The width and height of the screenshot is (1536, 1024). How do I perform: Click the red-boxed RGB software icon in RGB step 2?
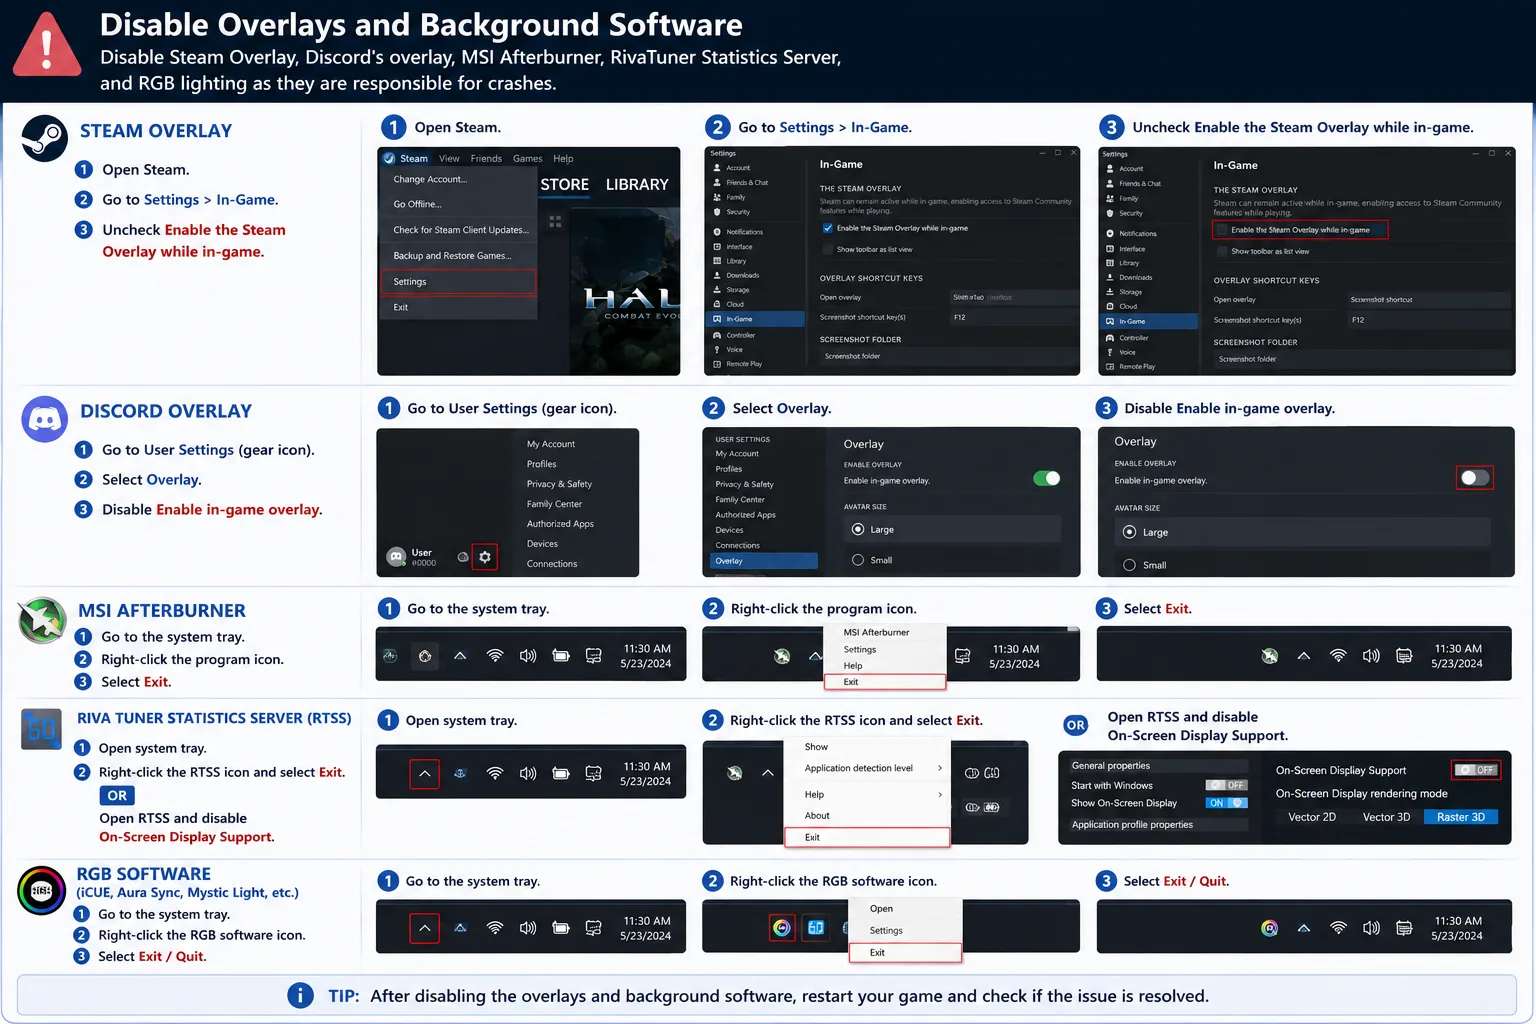click(782, 928)
